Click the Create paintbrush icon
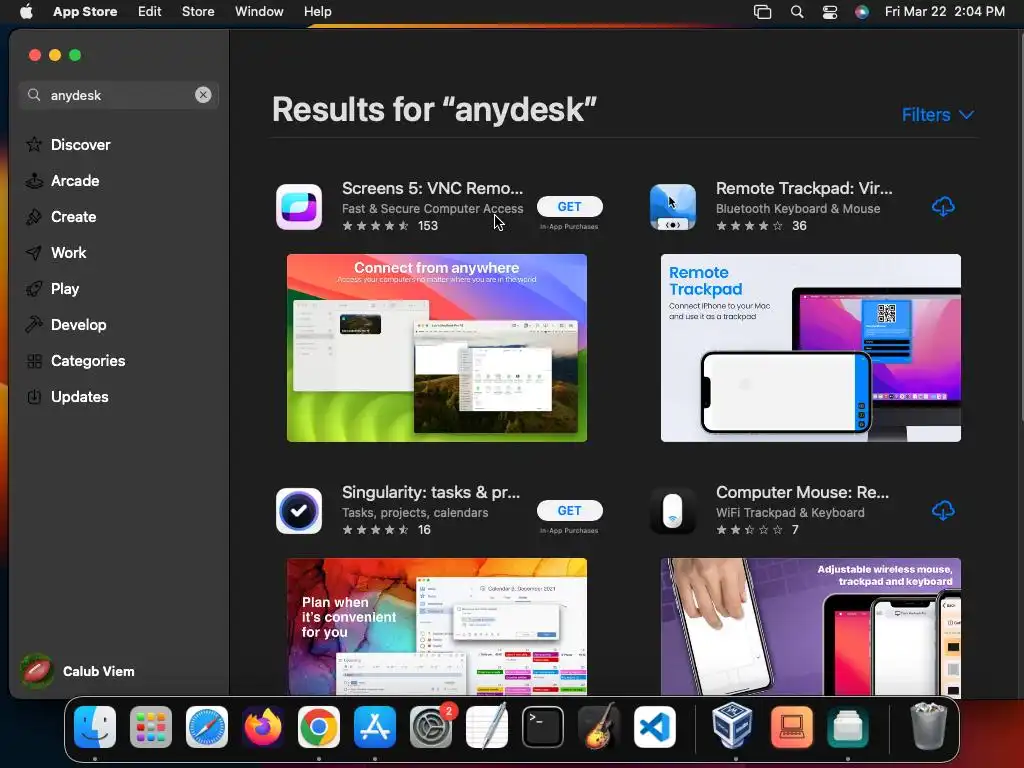 (34, 217)
